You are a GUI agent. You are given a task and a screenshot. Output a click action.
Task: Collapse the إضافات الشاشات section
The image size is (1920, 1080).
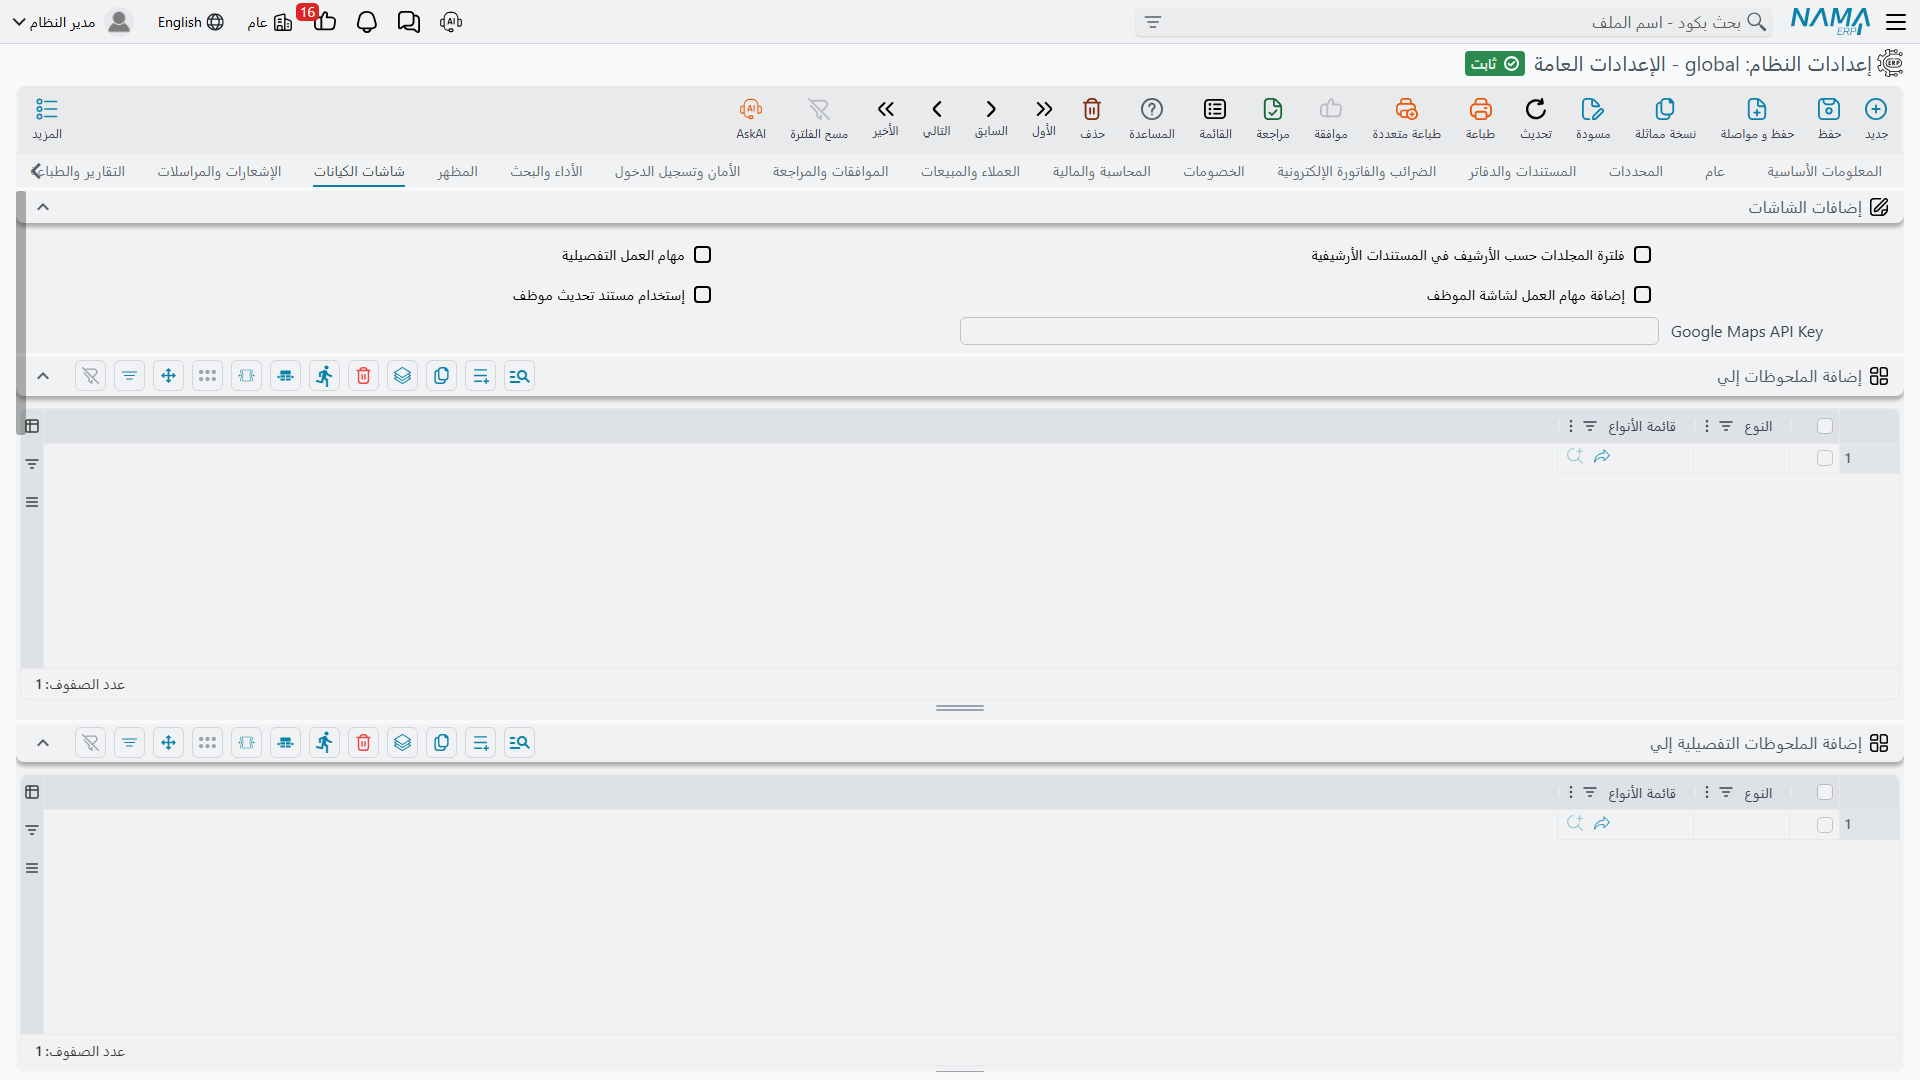(x=43, y=207)
